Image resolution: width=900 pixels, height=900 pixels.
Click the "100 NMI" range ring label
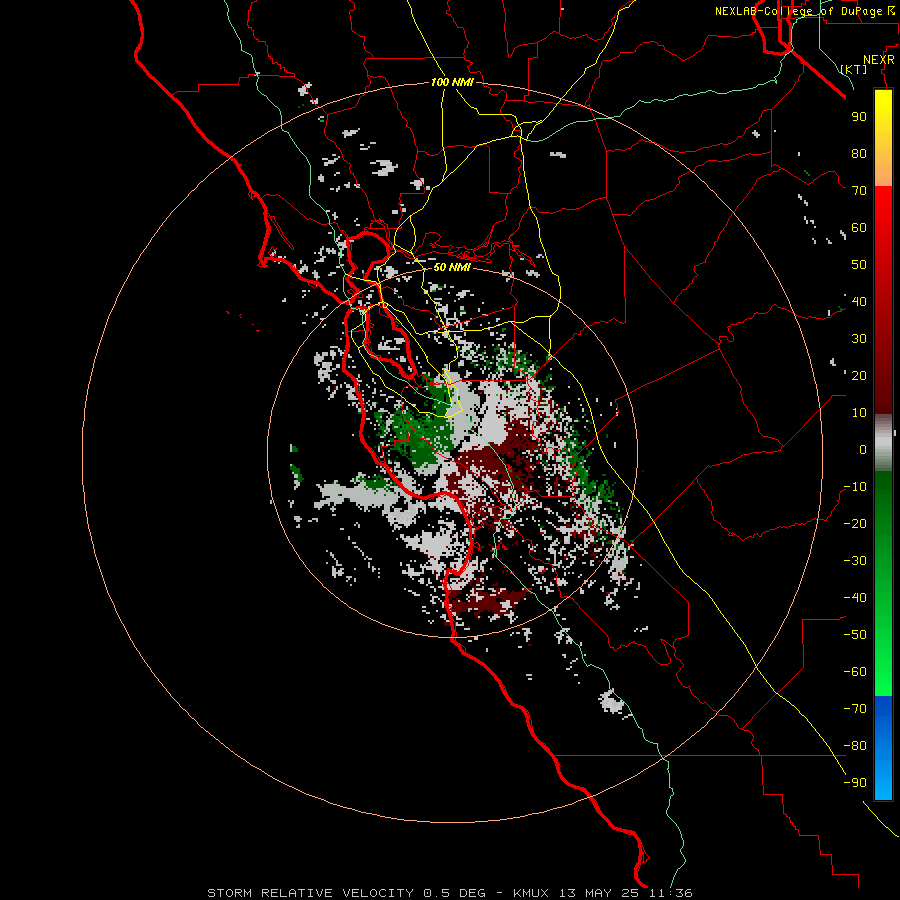click(452, 82)
